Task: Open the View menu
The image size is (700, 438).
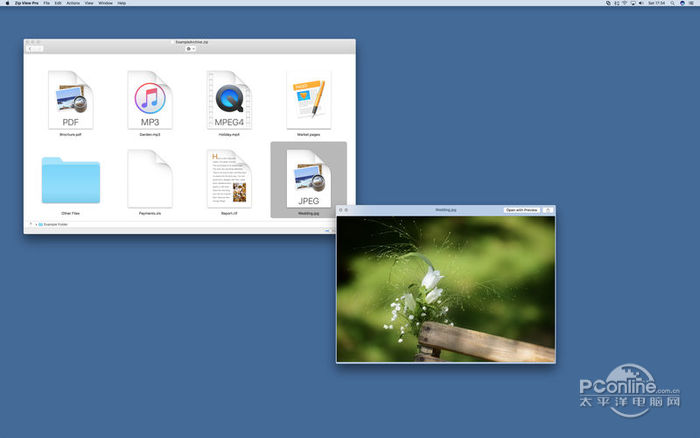Action: tap(89, 3)
